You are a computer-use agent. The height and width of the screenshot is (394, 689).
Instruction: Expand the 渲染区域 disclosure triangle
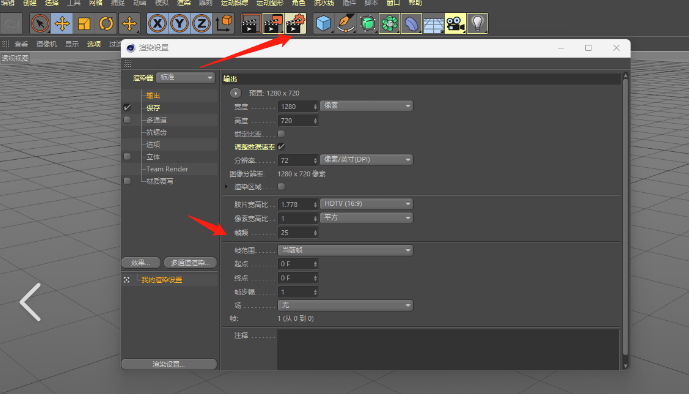click(x=227, y=187)
